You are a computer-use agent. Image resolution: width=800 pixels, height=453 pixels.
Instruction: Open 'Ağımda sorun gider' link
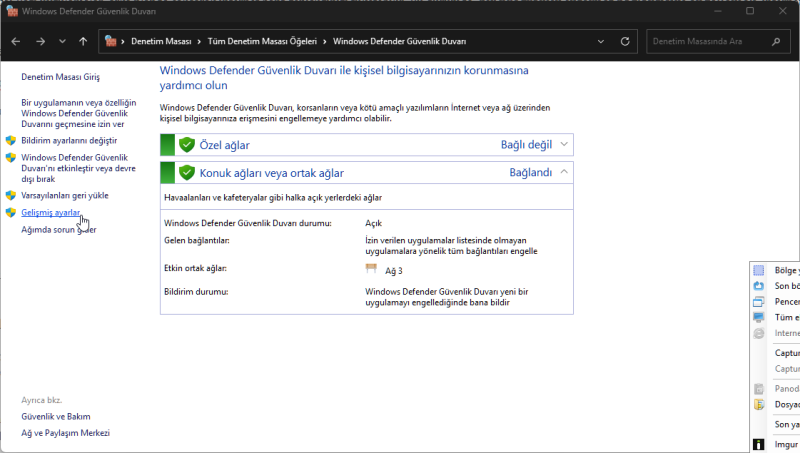(59, 230)
